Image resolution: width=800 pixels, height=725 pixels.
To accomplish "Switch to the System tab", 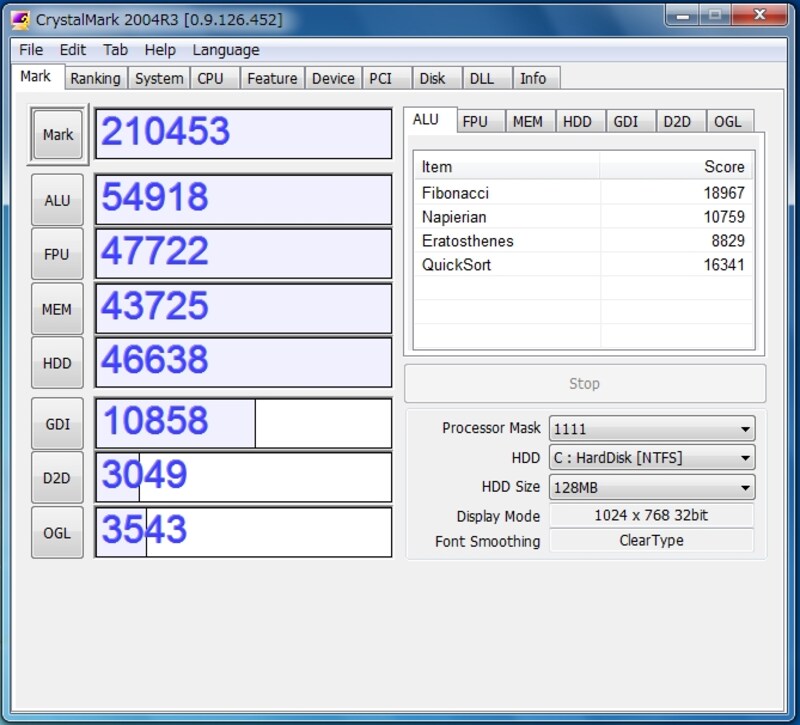I will [x=158, y=77].
